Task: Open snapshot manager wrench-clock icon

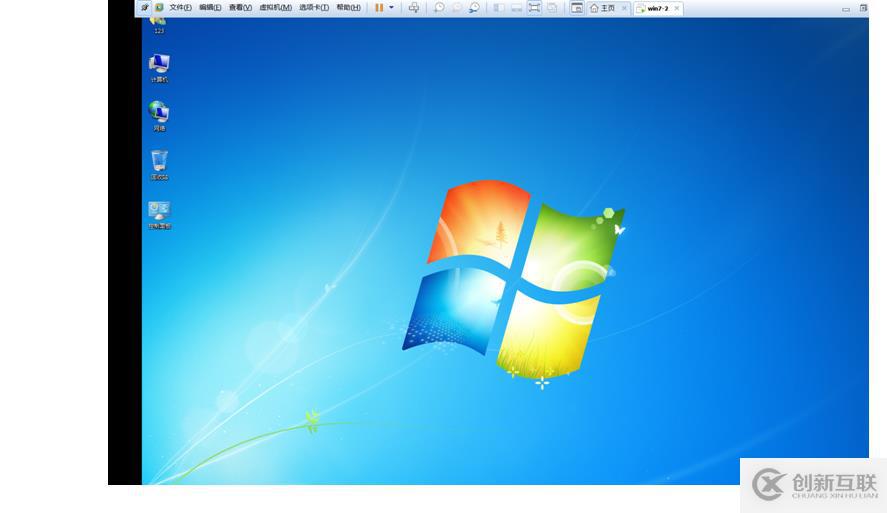Action: [x=474, y=8]
